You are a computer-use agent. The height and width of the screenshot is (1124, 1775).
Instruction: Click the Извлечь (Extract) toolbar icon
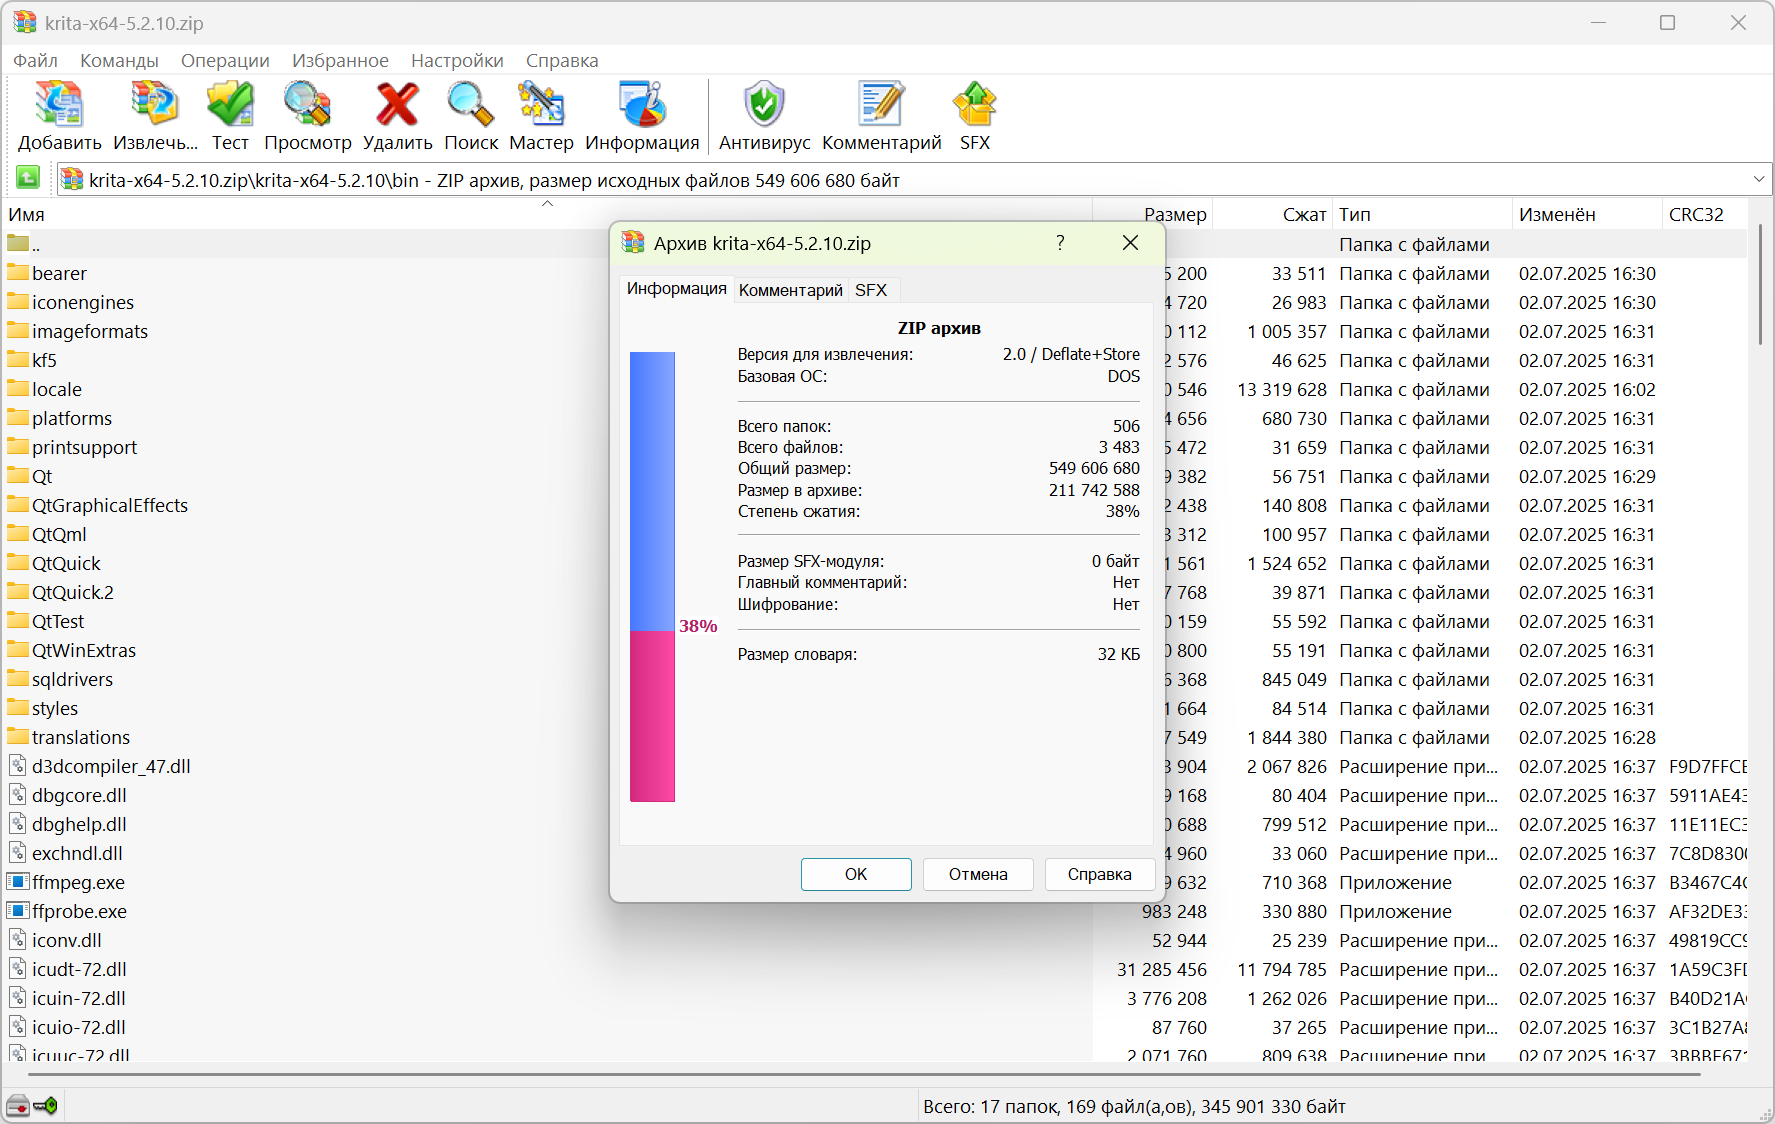tap(155, 105)
